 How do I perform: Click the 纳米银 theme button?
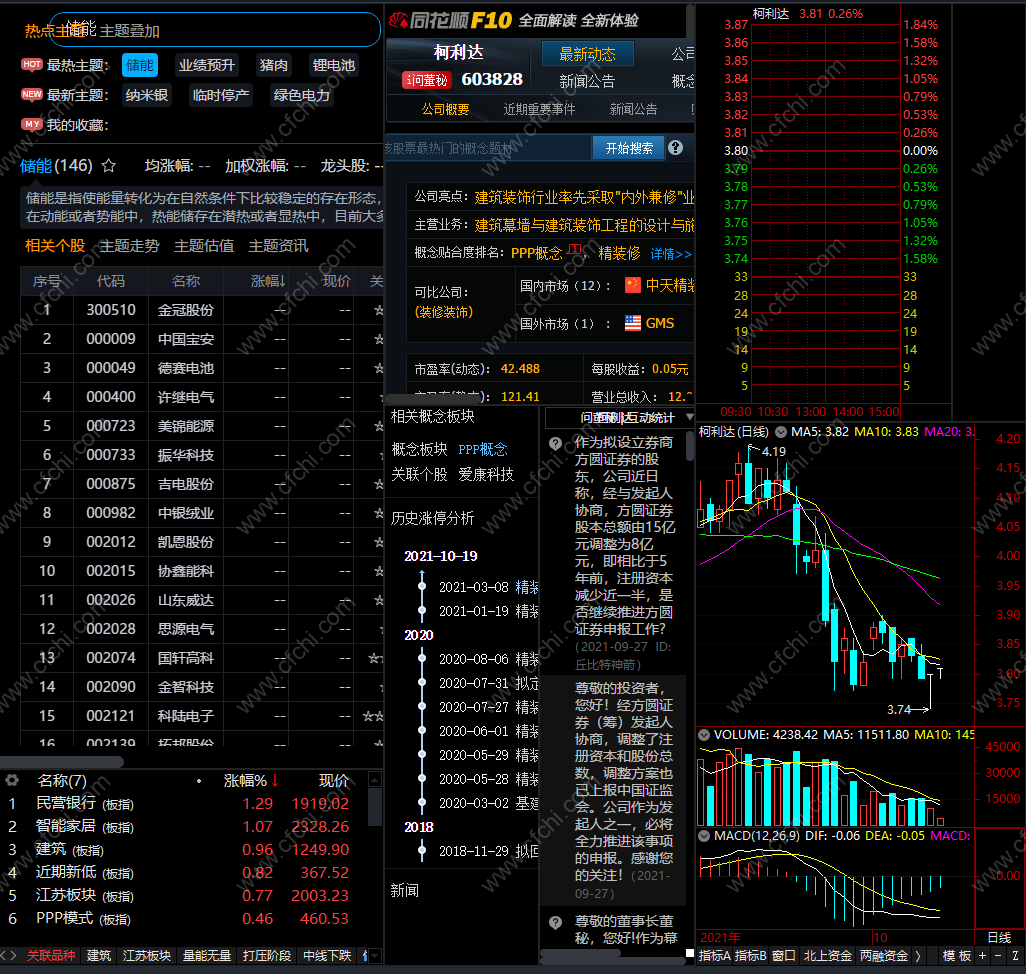pyautogui.click(x=147, y=95)
